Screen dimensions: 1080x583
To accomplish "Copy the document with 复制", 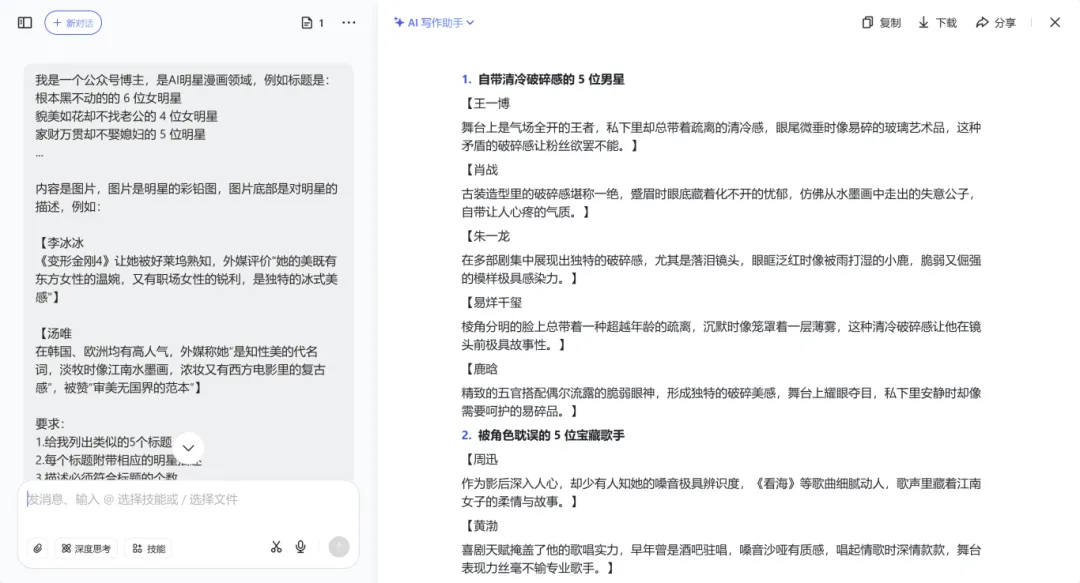I will (x=881, y=22).
